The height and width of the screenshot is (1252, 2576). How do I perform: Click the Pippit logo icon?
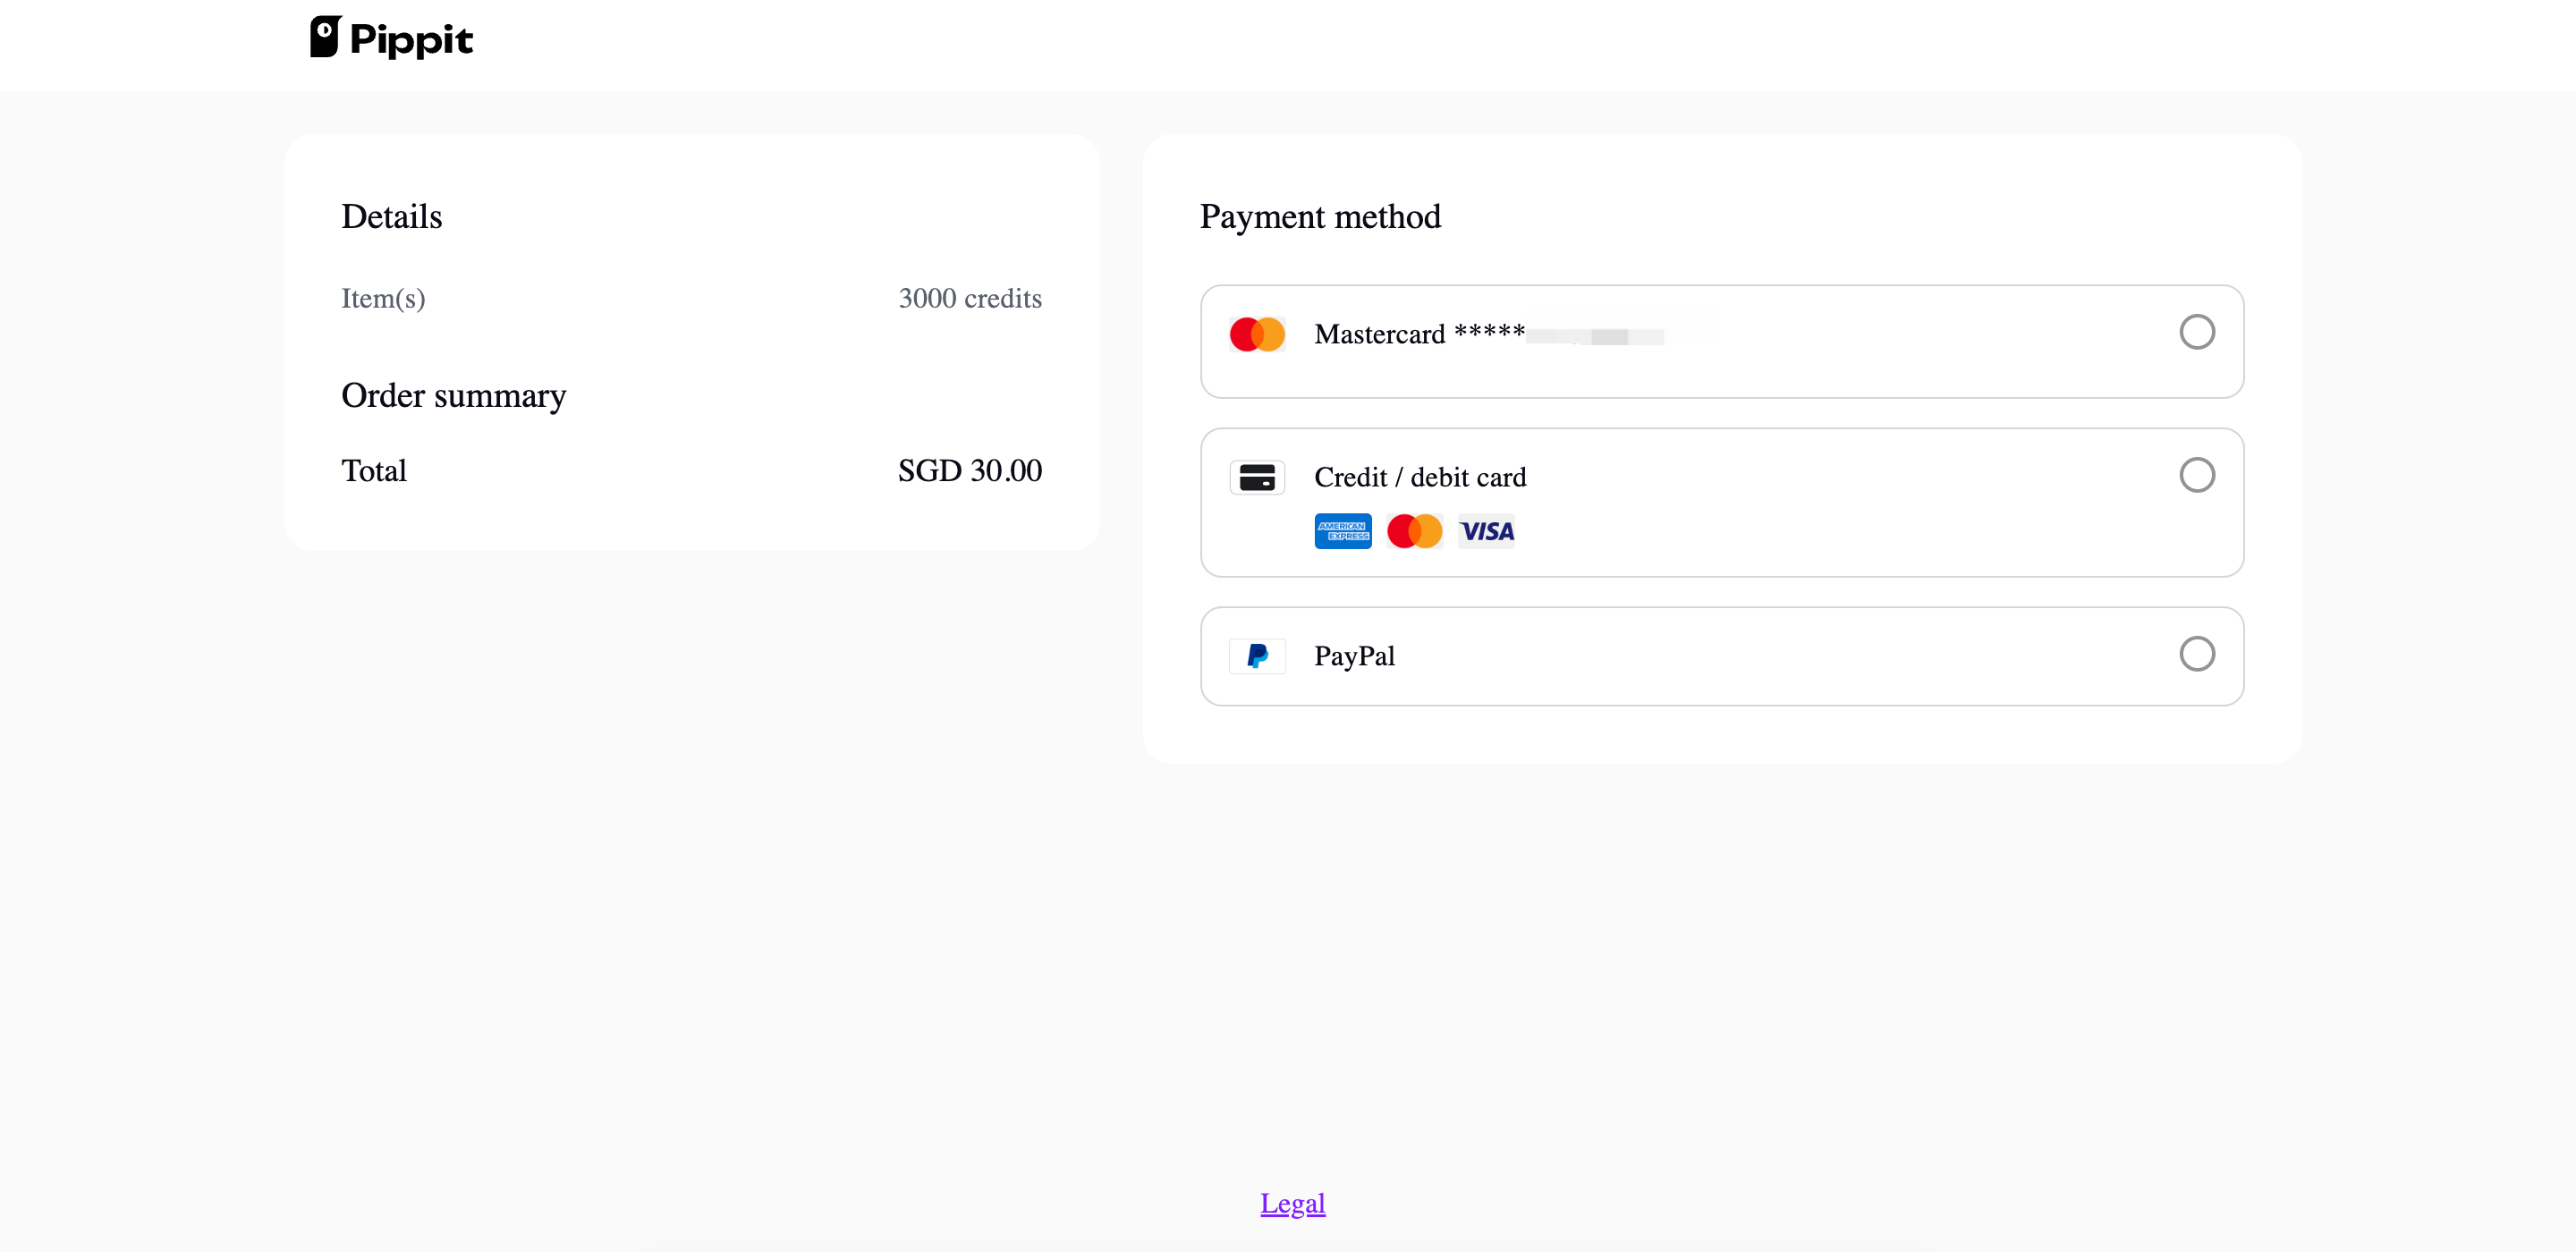325,37
